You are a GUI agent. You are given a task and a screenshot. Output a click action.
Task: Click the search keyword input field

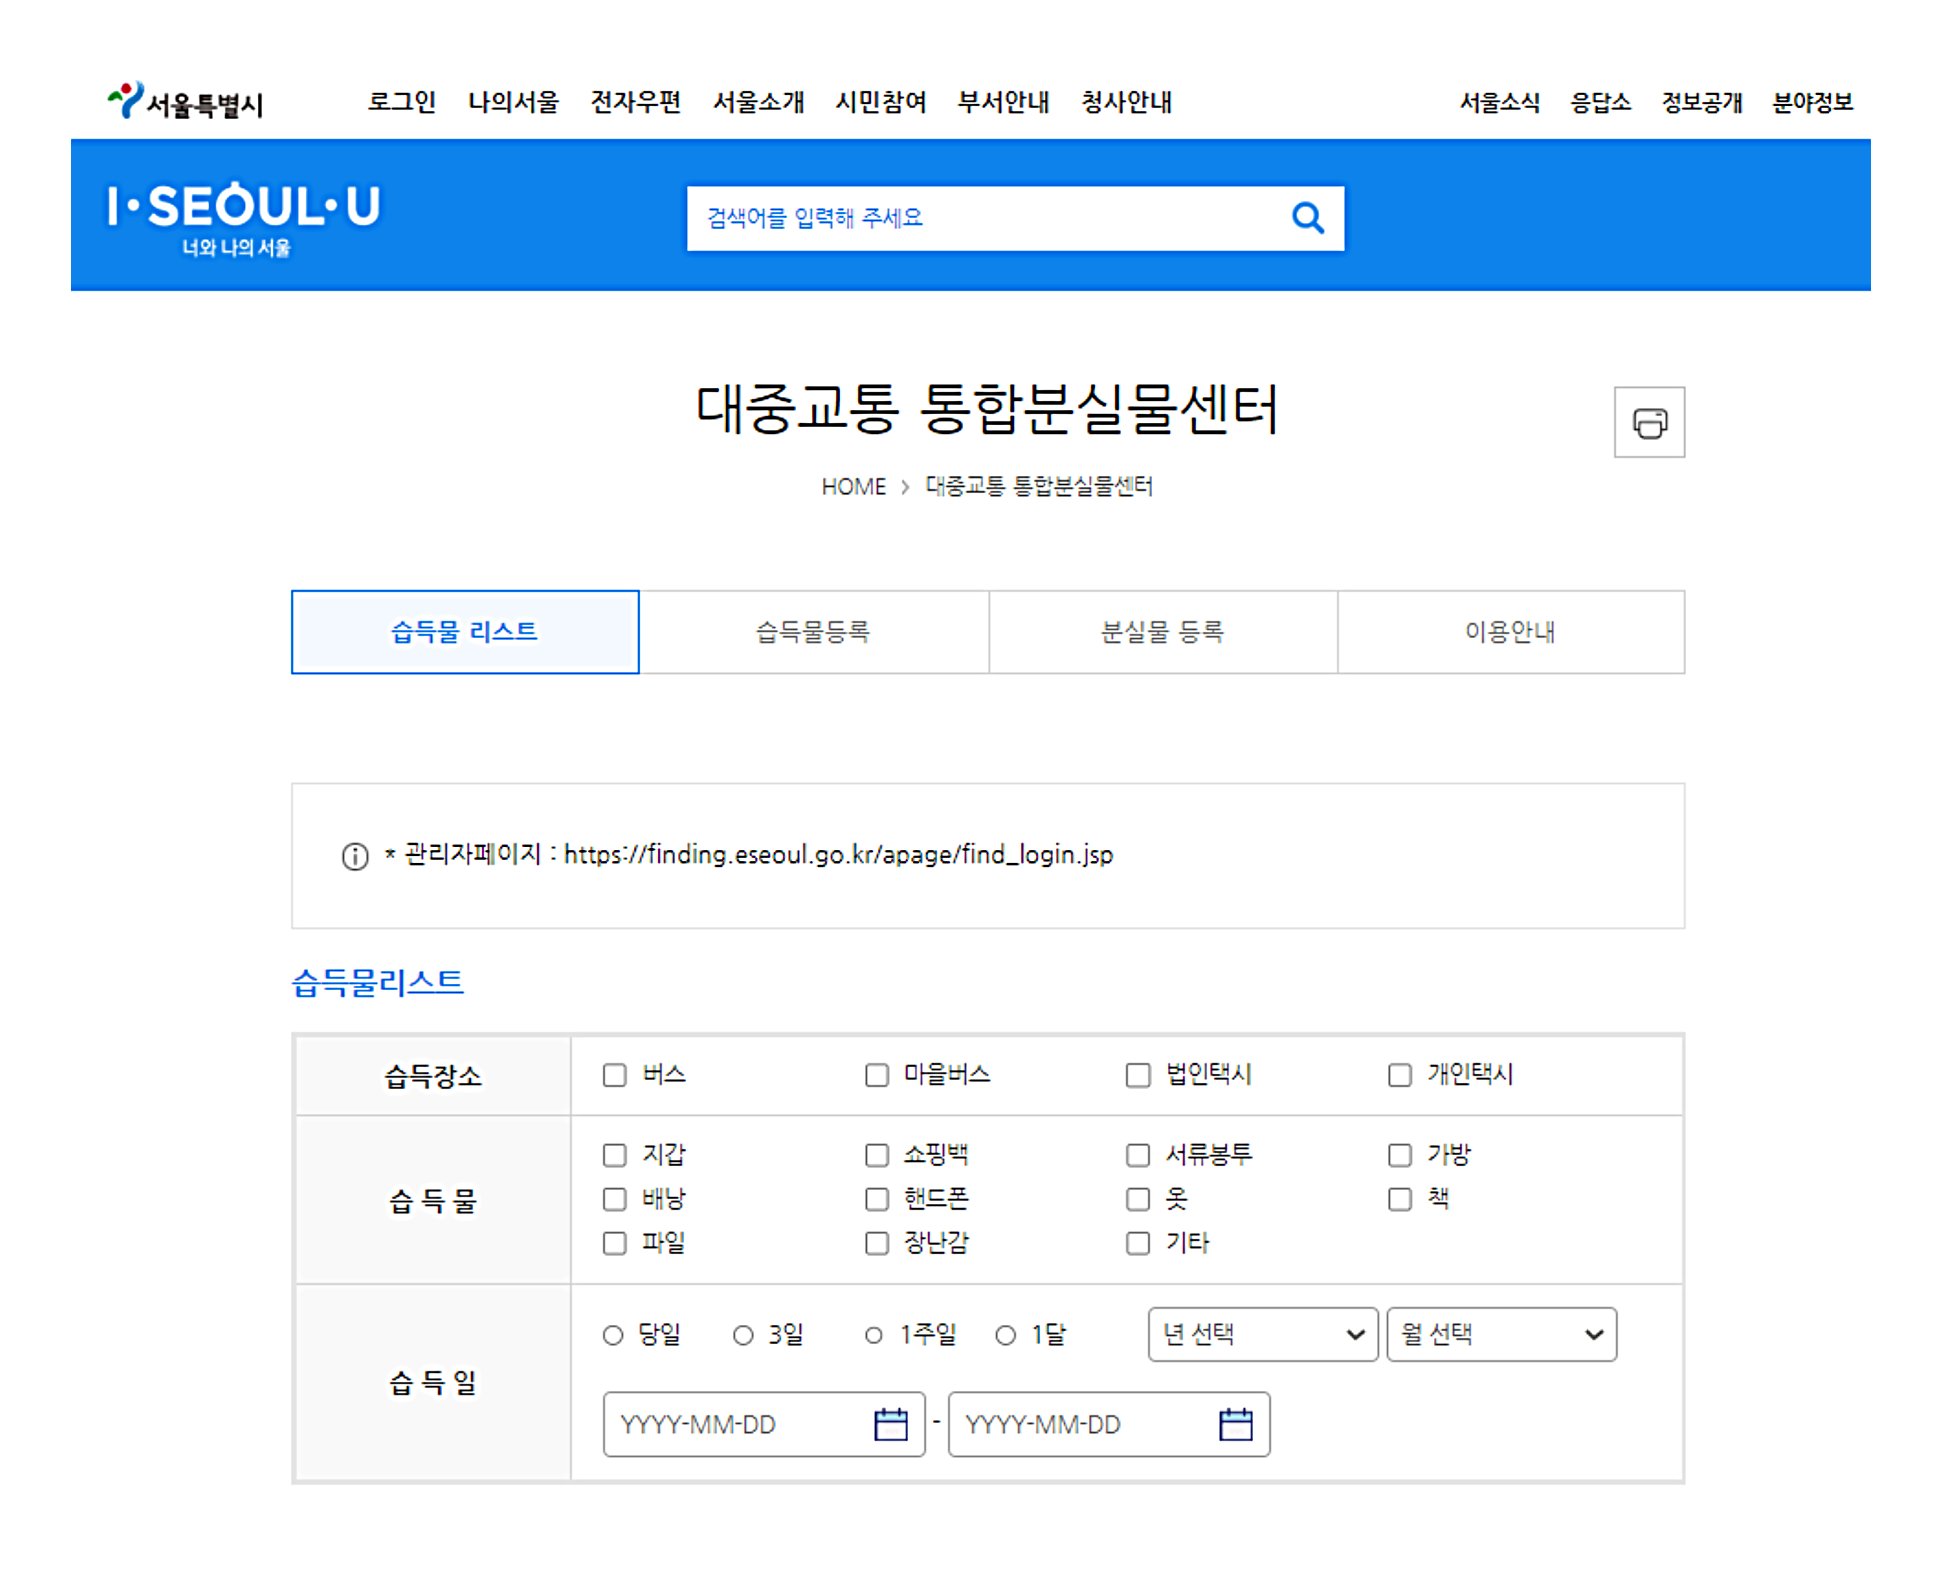click(980, 218)
